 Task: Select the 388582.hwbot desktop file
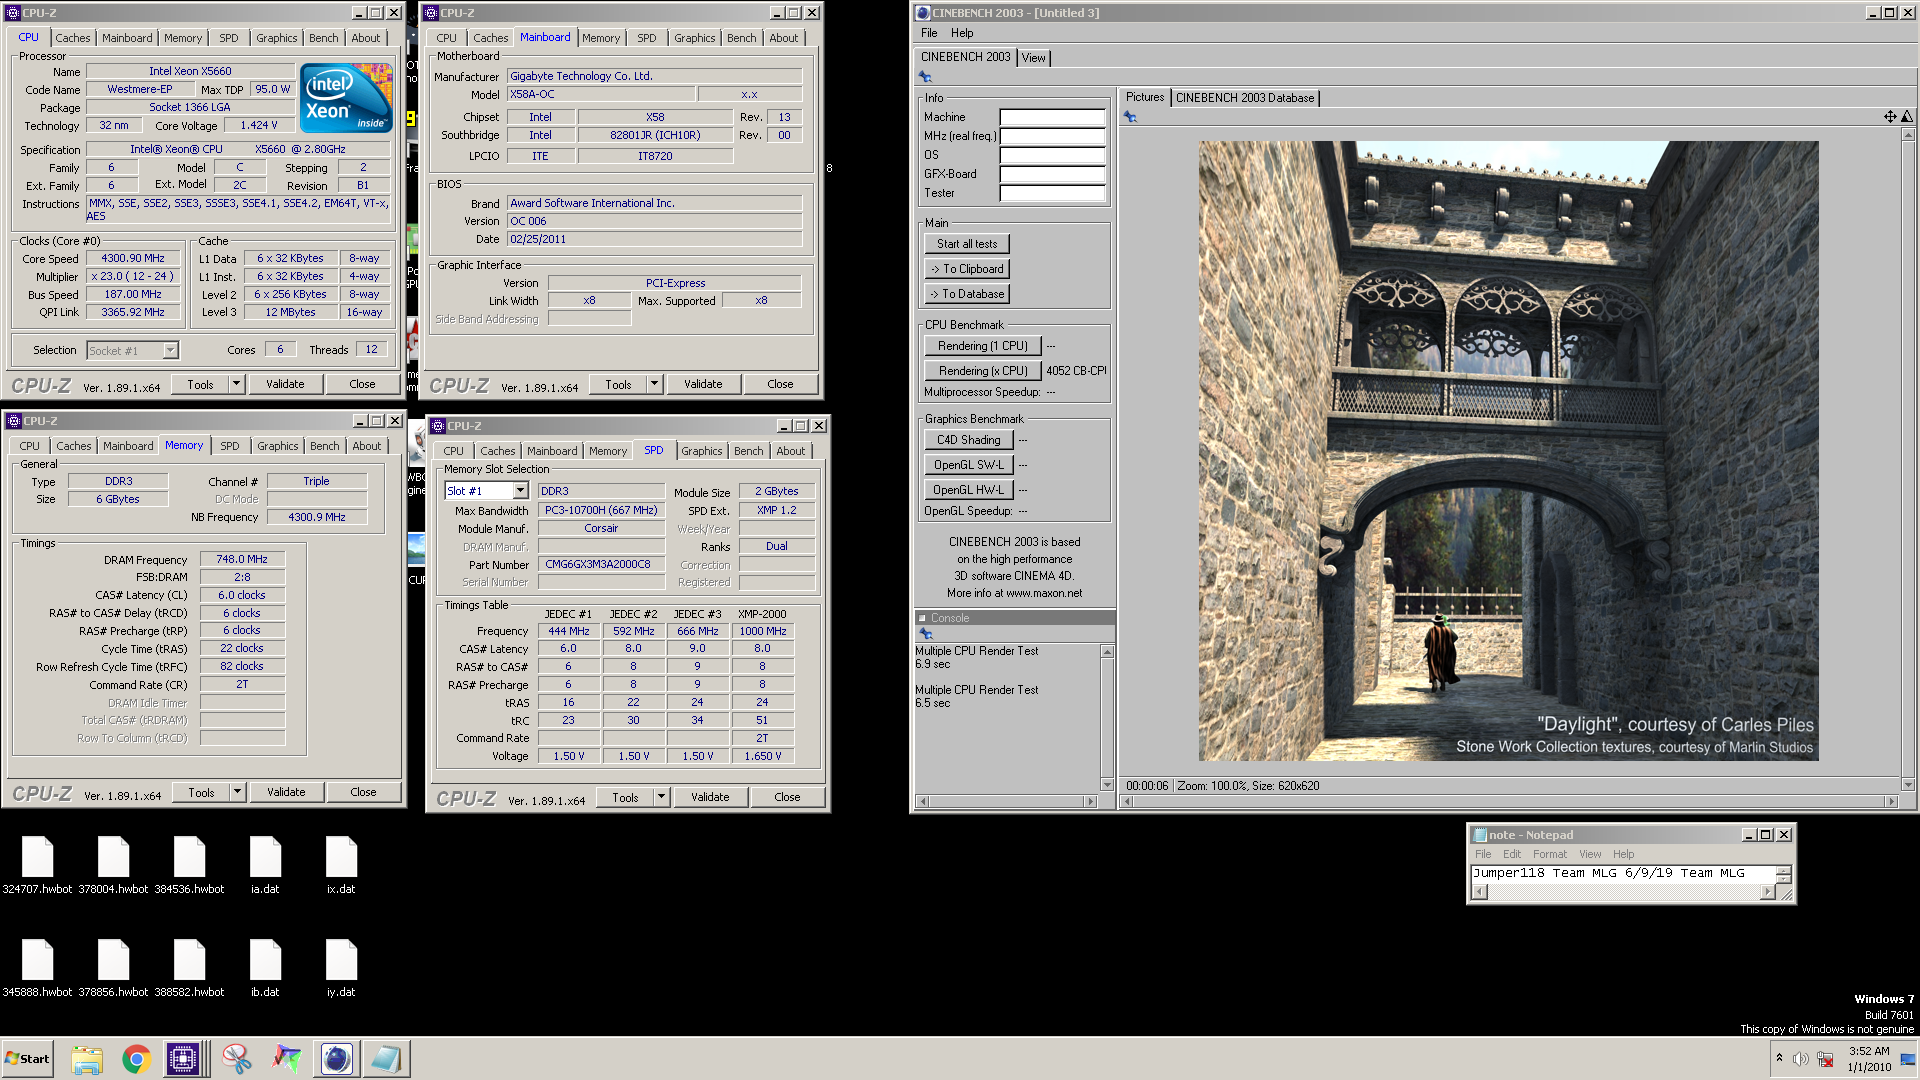[189, 968]
